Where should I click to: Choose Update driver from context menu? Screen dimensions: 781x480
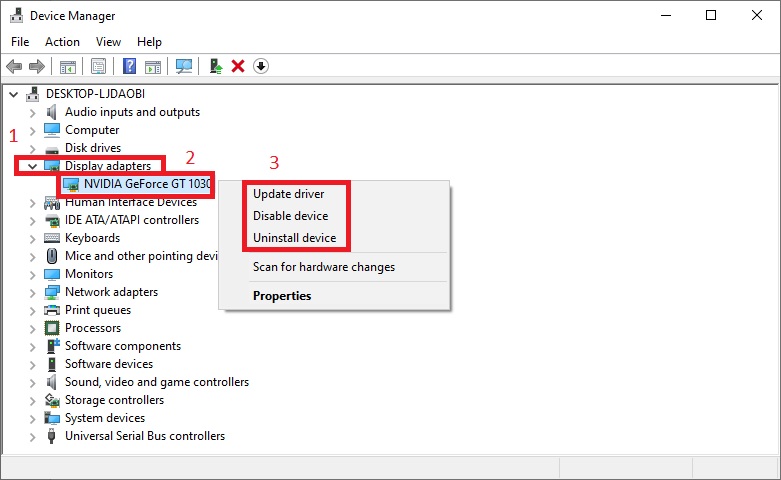coord(288,194)
